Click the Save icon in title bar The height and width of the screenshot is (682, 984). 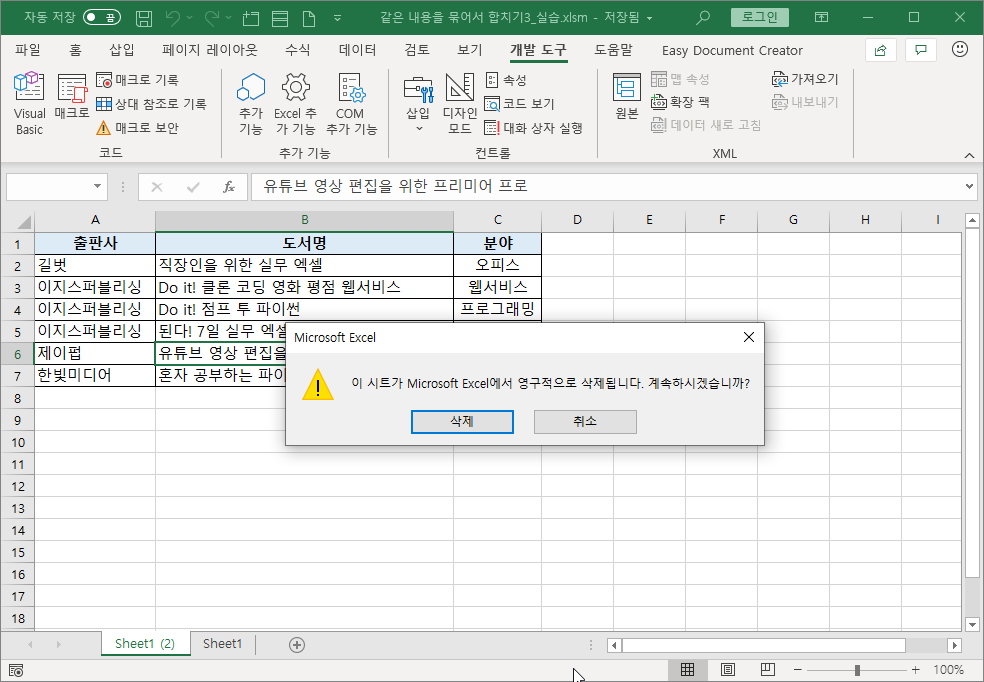click(144, 18)
